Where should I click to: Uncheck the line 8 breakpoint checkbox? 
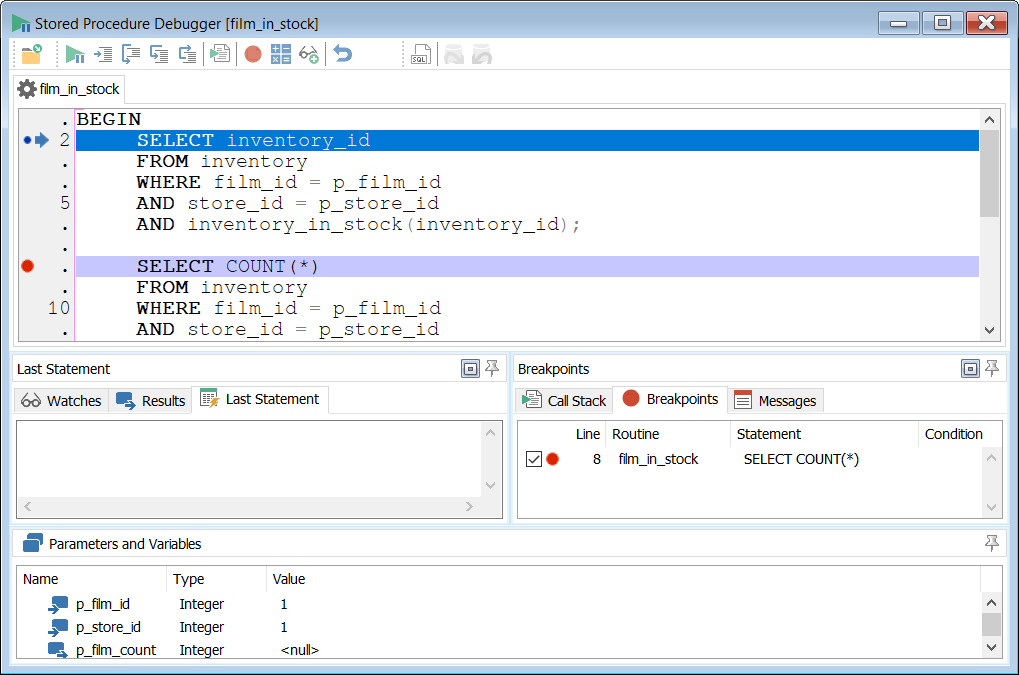(x=533, y=459)
